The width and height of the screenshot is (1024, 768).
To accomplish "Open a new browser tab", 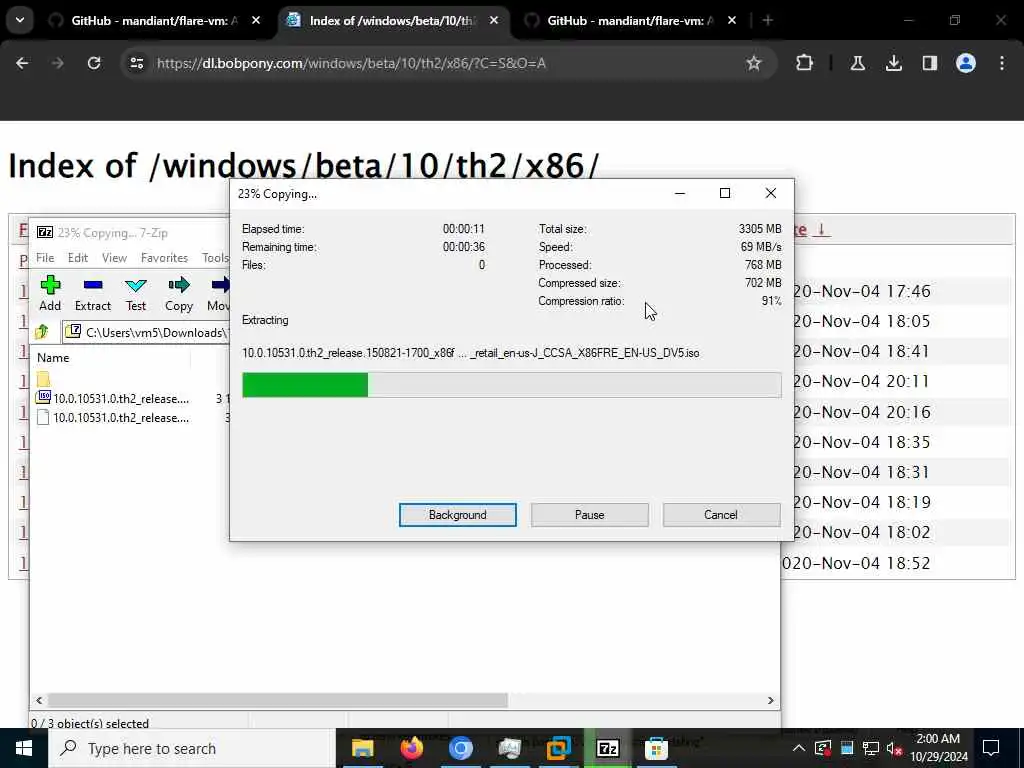I will (x=768, y=21).
